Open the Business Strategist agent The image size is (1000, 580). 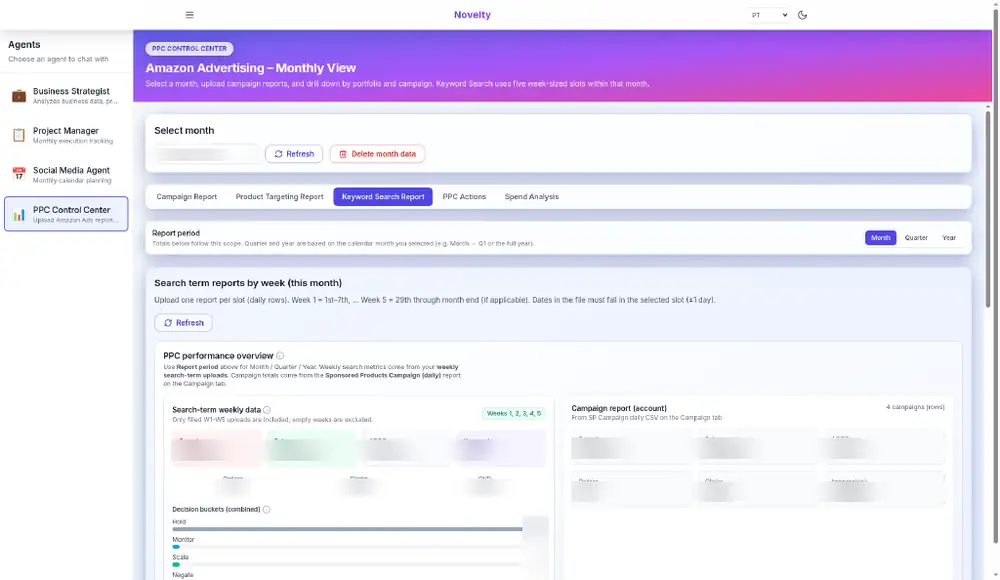click(x=66, y=96)
